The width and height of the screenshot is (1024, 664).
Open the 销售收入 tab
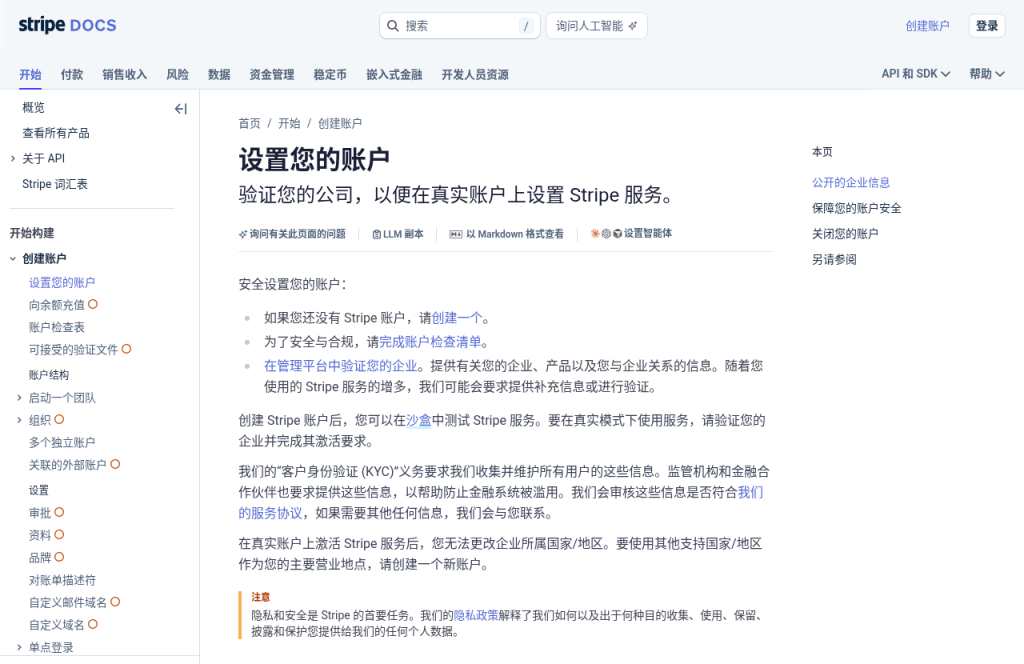(125, 74)
